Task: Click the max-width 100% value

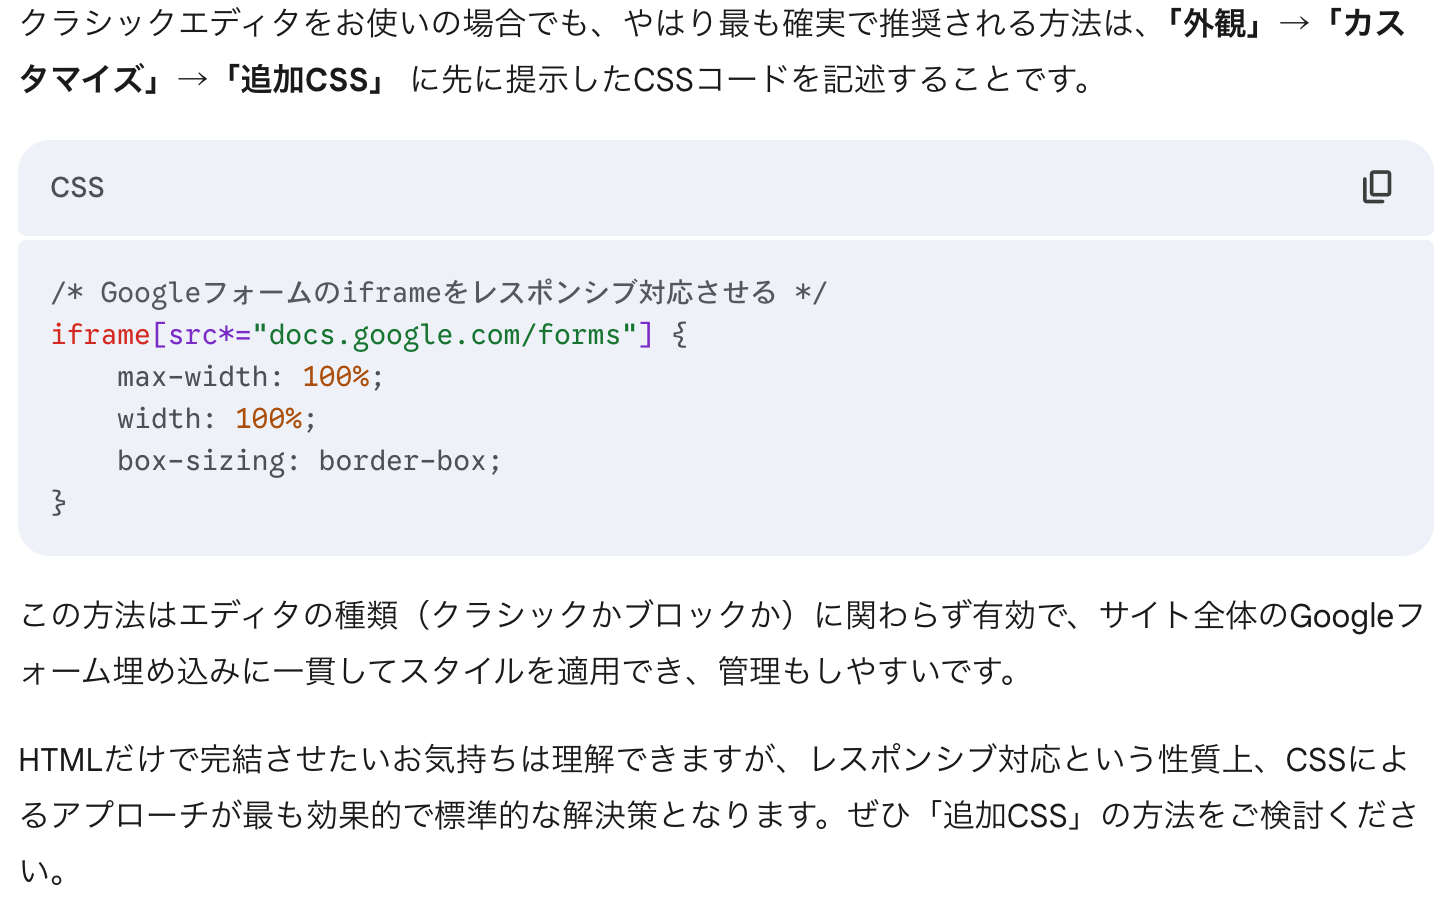Action: point(336,377)
